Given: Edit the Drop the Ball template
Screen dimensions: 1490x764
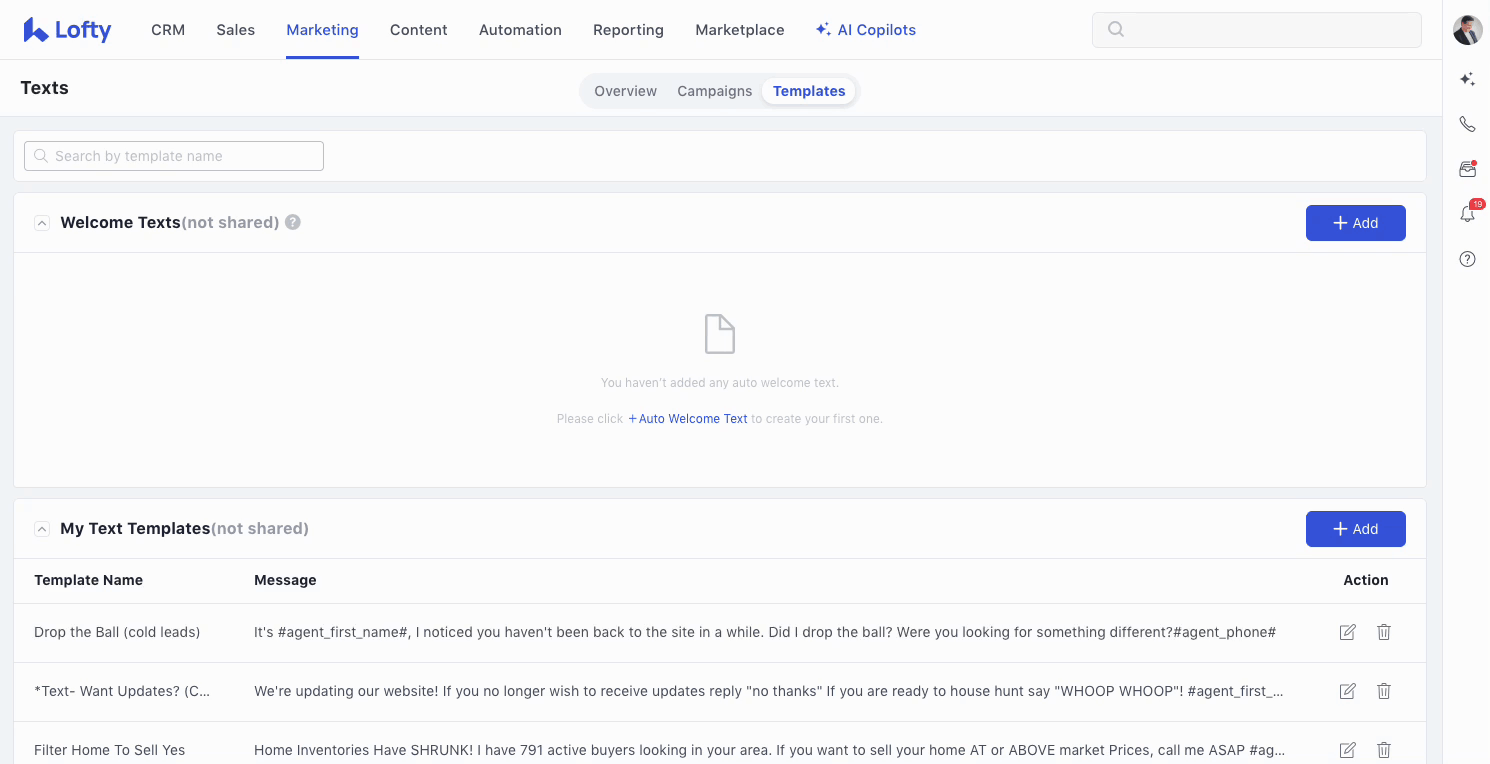Looking at the screenshot, I should coord(1347,632).
